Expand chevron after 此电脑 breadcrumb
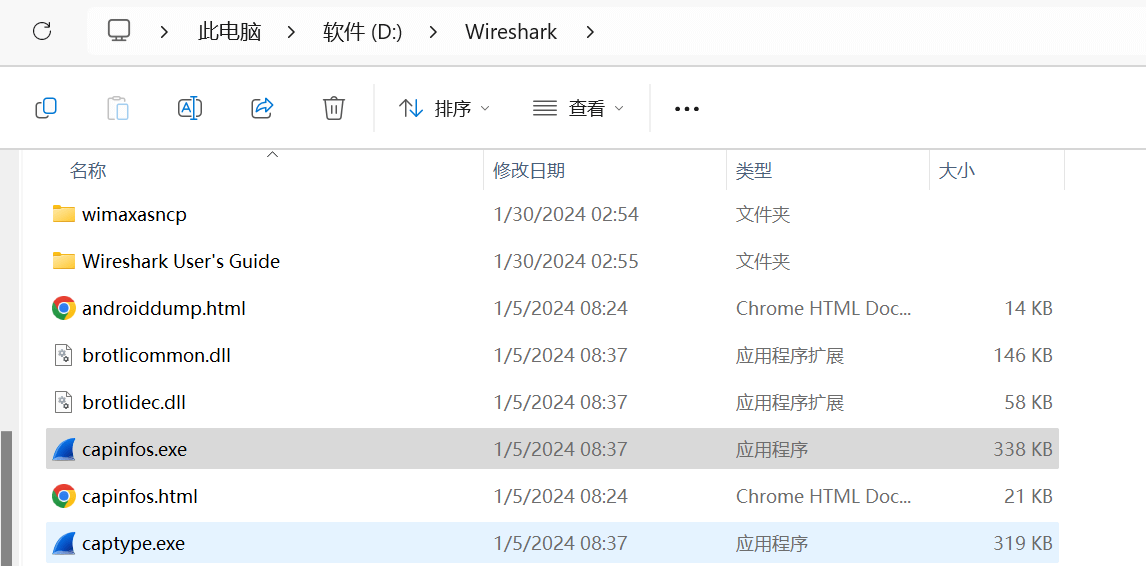This screenshot has width=1146, height=566. [292, 31]
